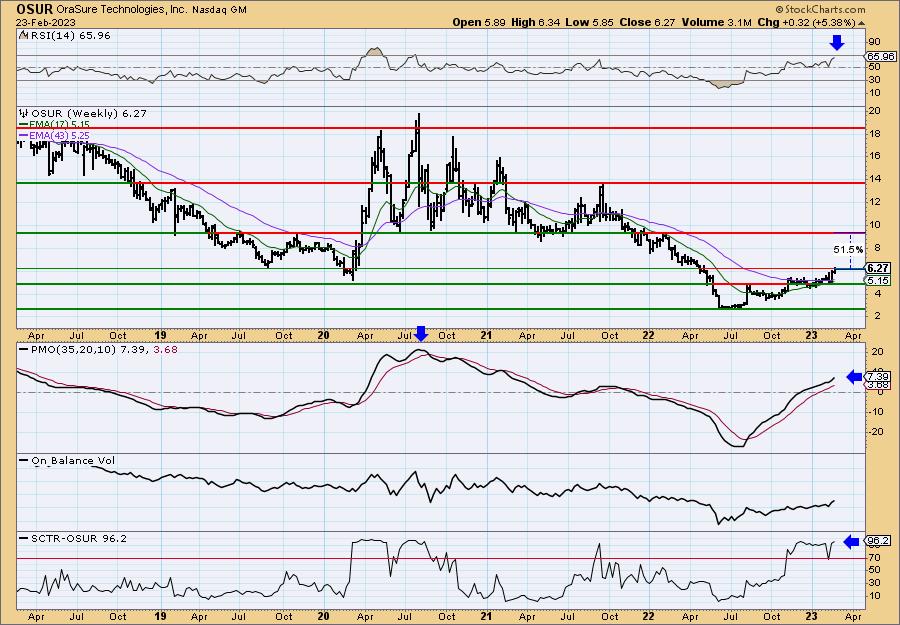Click the 7.39 PMO value tag on the right axis
The image size is (900, 625).
coord(878,378)
